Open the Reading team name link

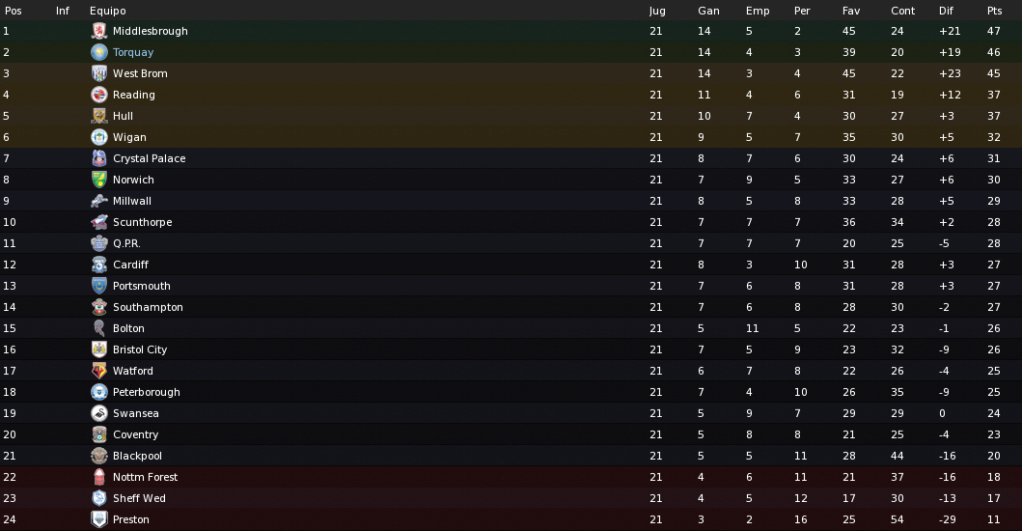click(134, 94)
